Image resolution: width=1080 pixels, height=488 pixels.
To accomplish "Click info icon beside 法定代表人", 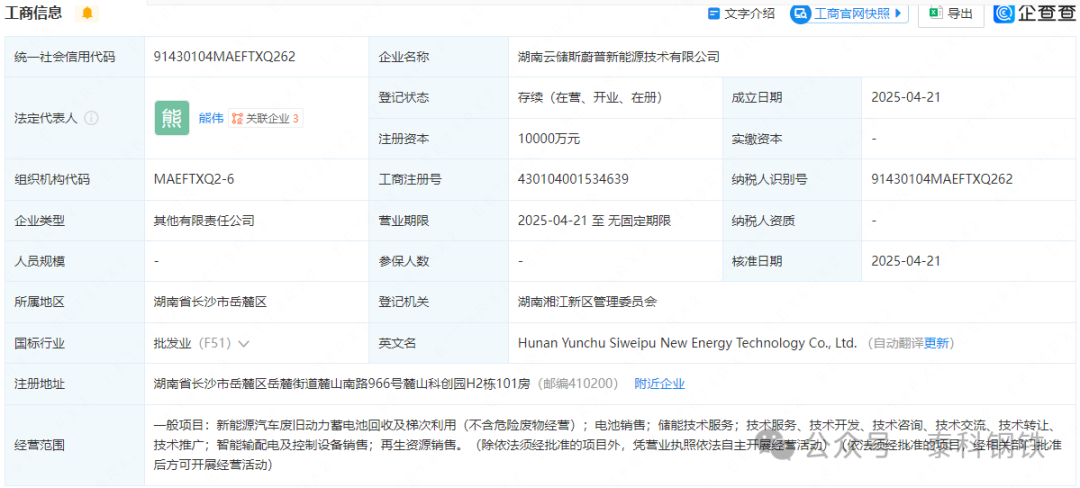I will [91, 118].
